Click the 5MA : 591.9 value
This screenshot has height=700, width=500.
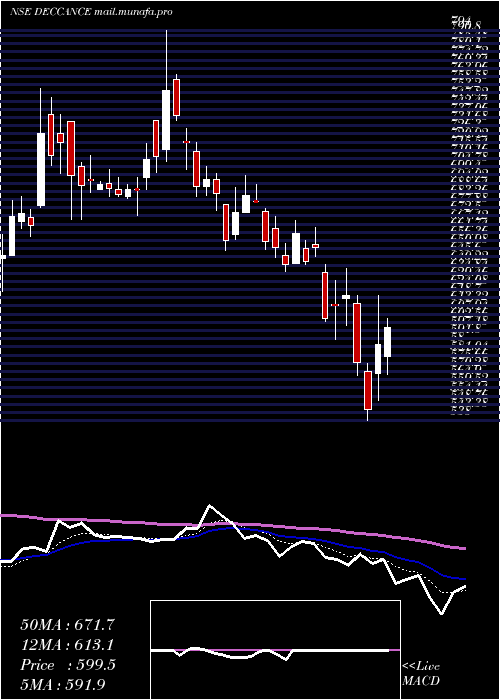pos(63,685)
